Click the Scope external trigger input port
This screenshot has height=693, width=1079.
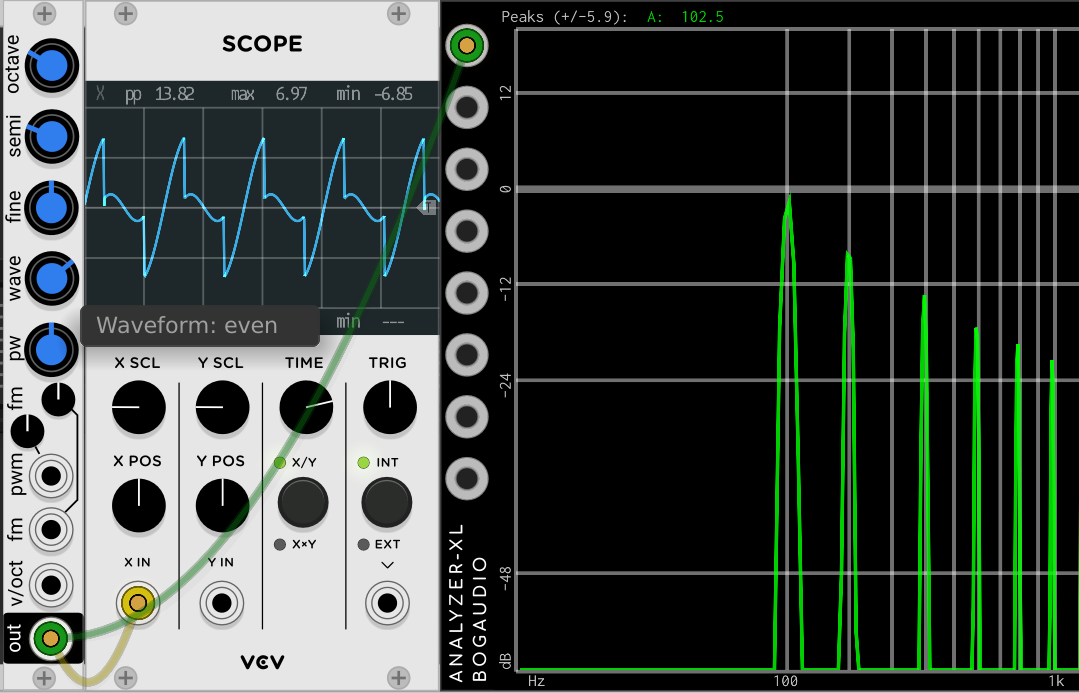(x=386, y=603)
